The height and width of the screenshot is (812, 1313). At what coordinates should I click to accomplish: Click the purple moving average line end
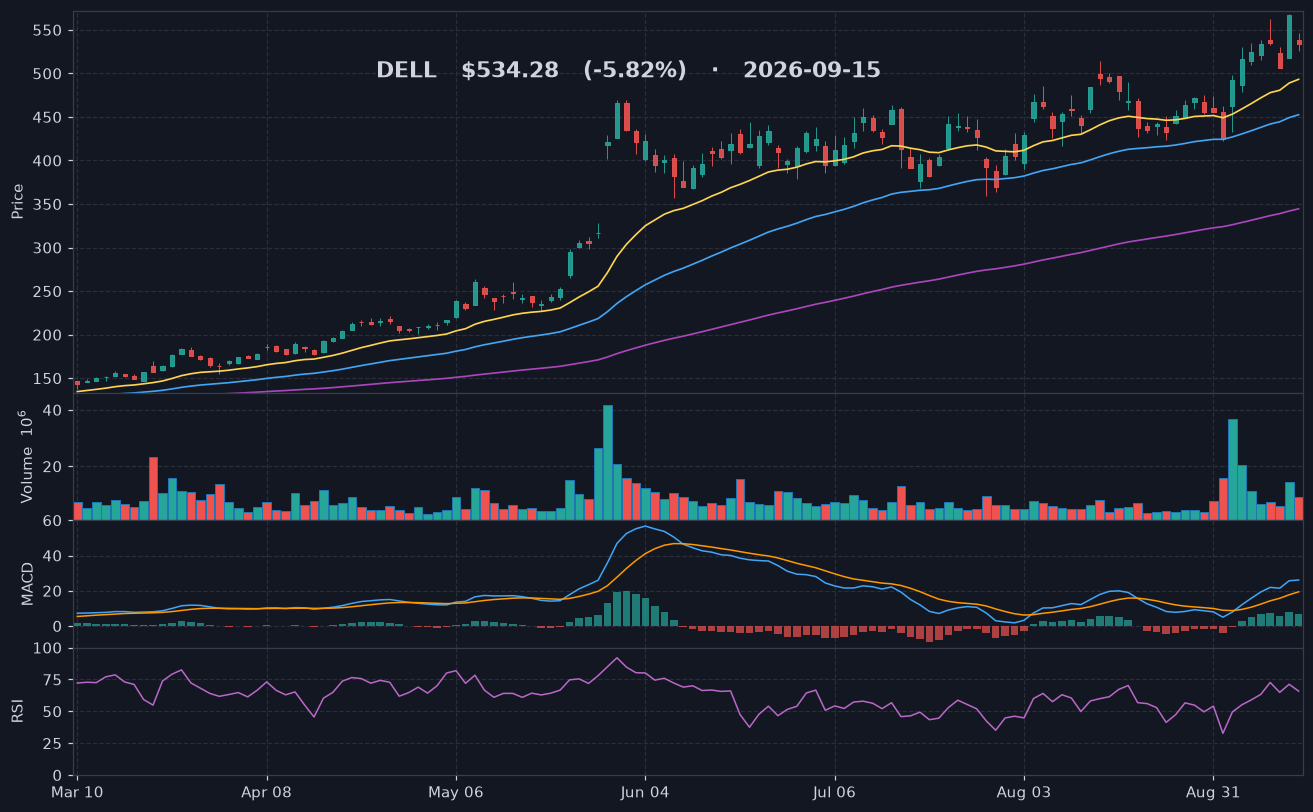(x=1299, y=209)
